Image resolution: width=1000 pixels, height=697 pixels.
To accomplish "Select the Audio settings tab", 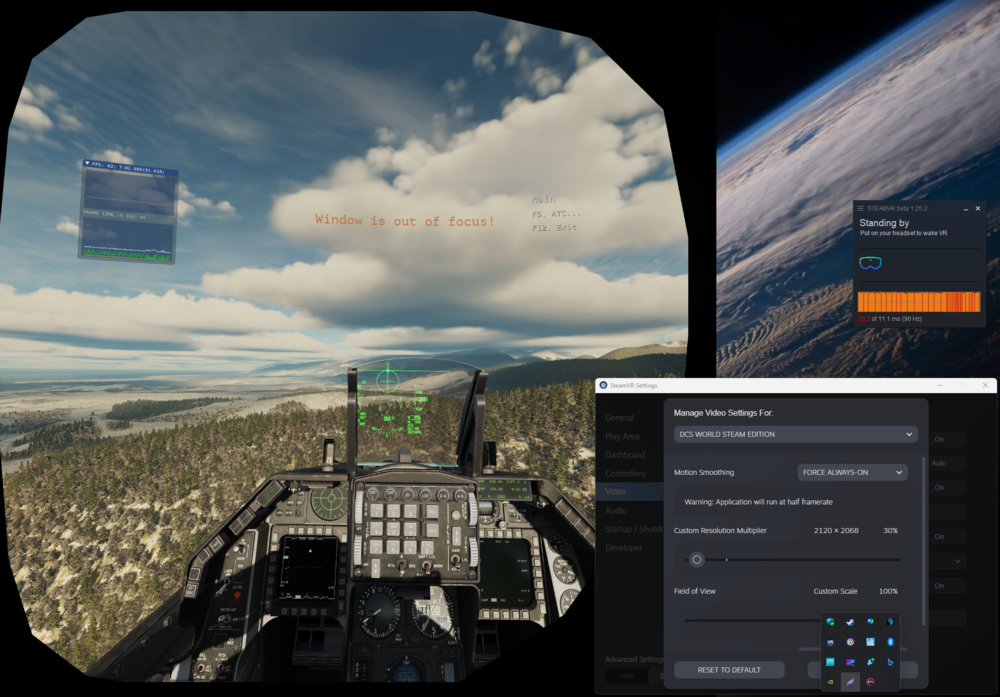I will point(616,510).
